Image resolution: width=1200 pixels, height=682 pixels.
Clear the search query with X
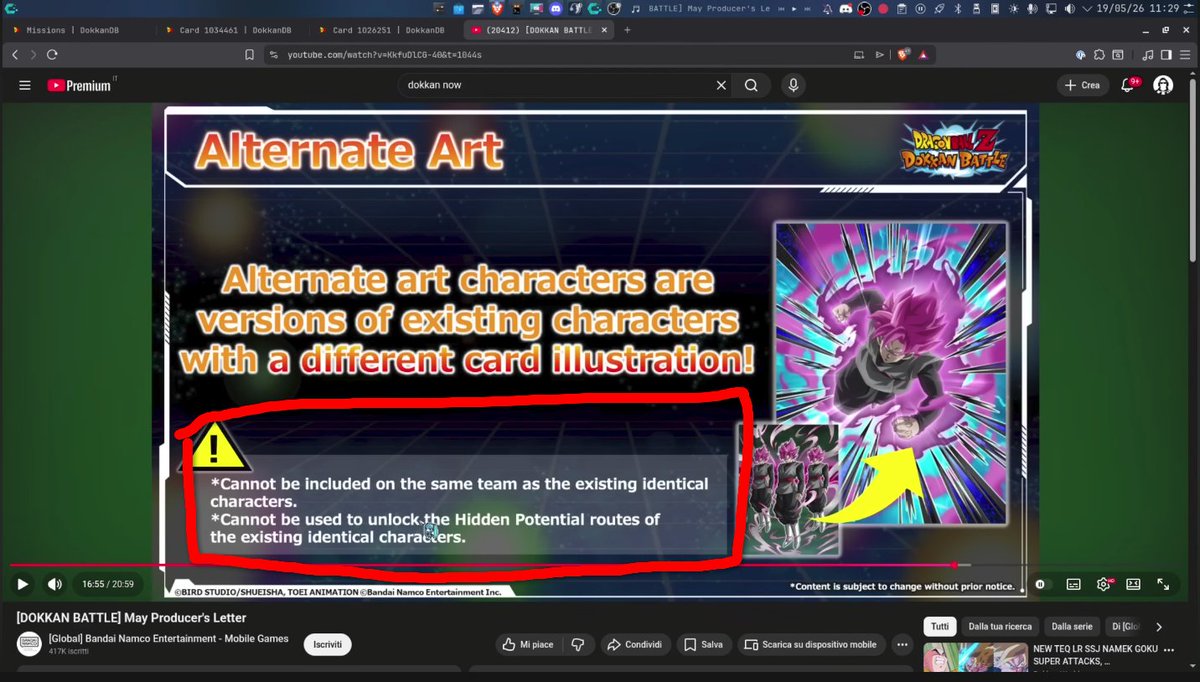click(x=721, y=85)
